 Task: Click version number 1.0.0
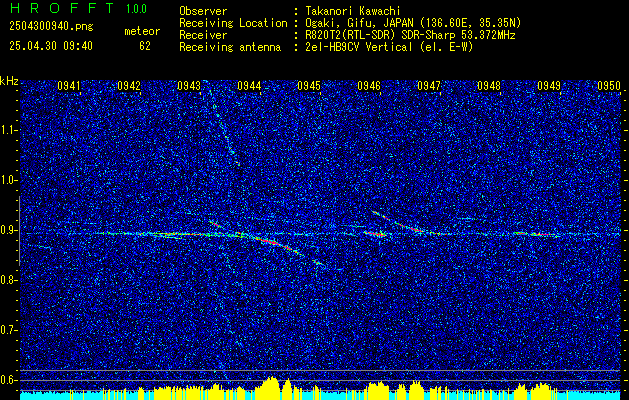(x=136, y=9)
